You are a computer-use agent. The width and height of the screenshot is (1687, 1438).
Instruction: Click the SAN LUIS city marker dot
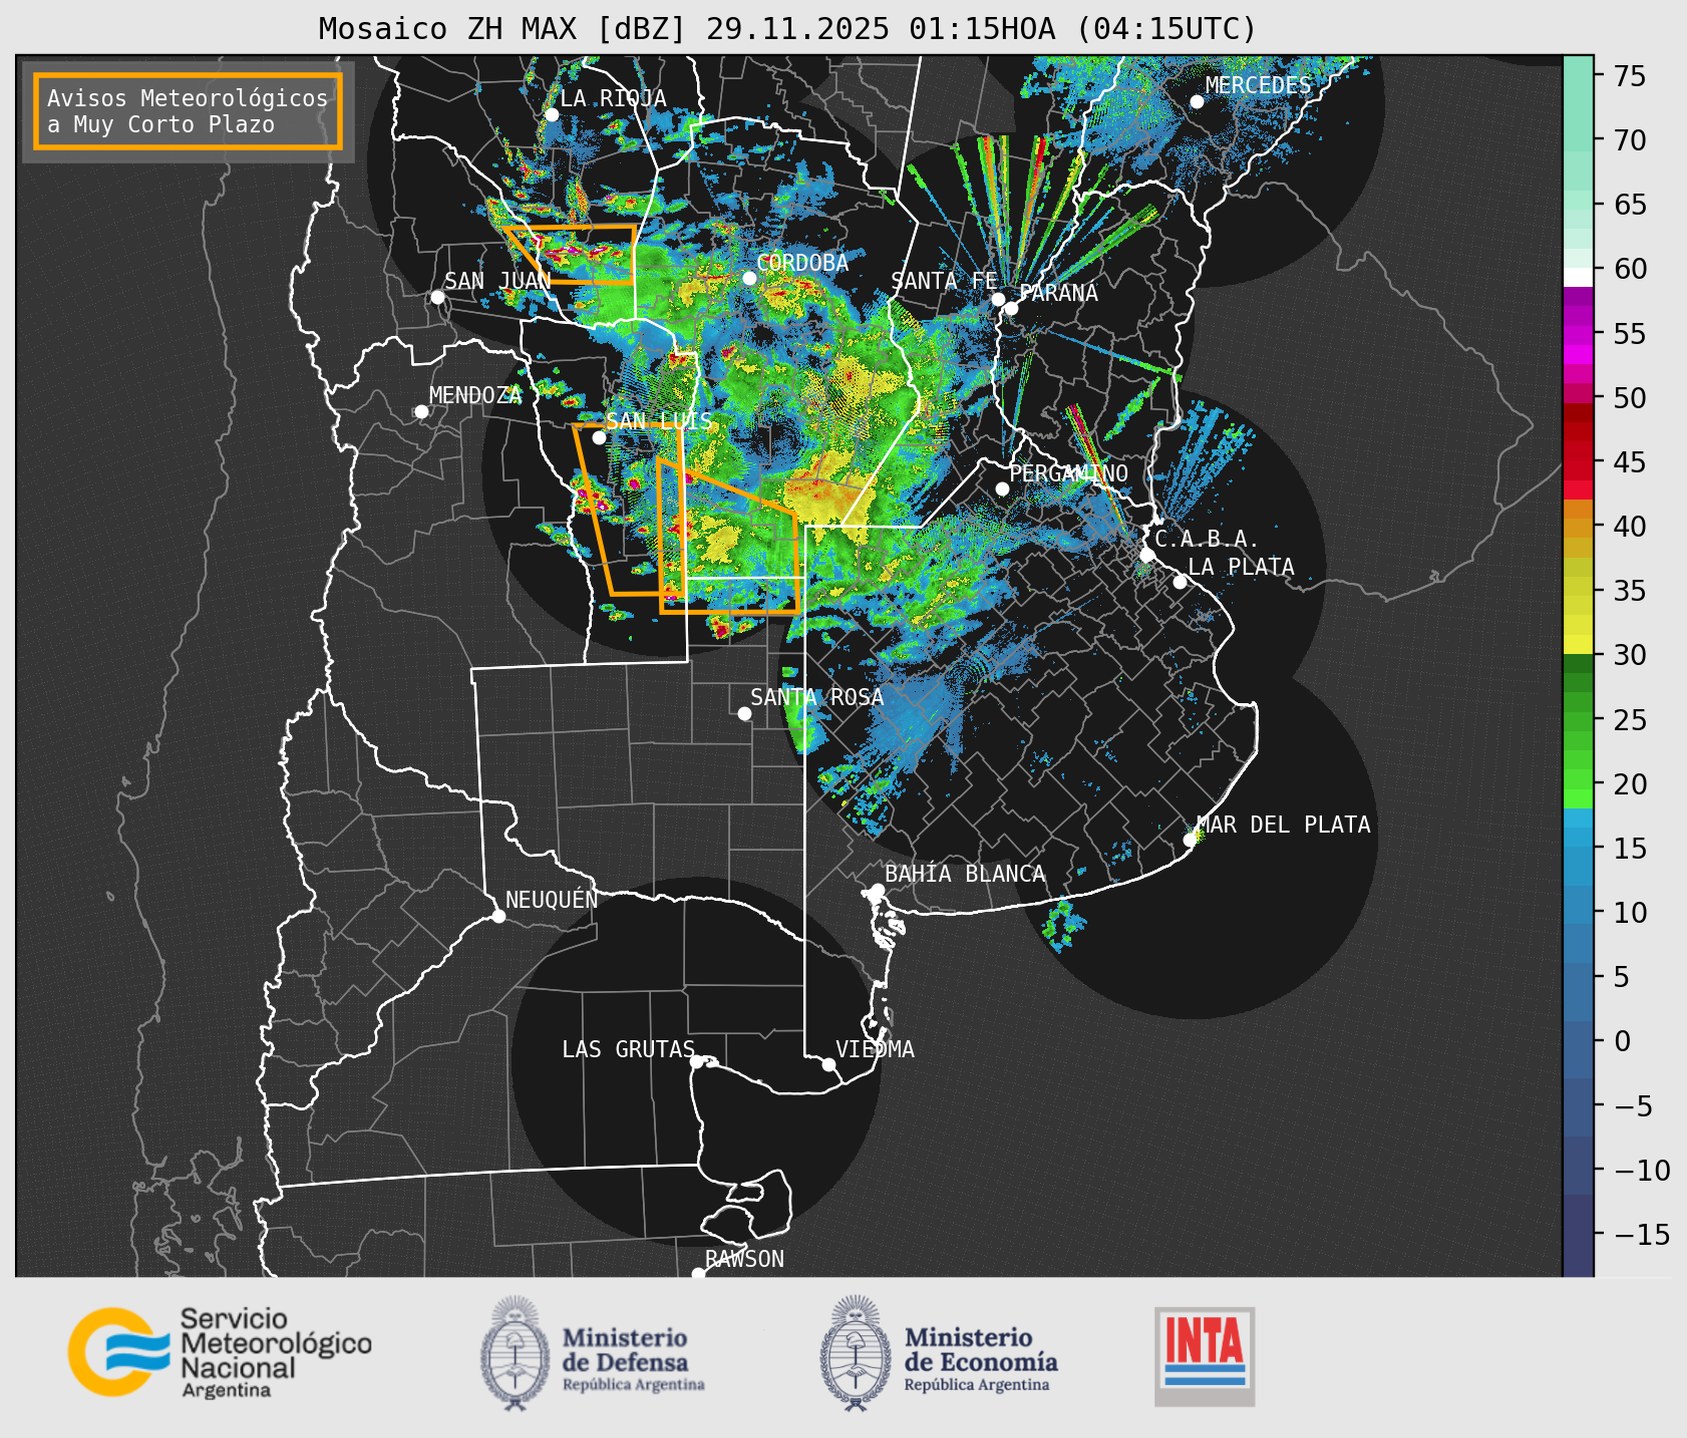pyautogui.click(x=599, y=438)
